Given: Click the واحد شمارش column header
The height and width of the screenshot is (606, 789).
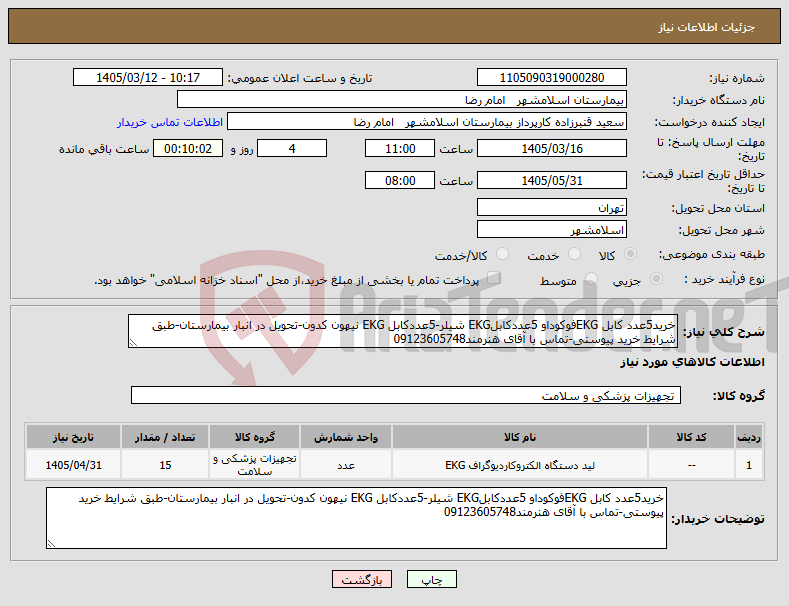Looking at the screenshot, I should tap(346, 437).
